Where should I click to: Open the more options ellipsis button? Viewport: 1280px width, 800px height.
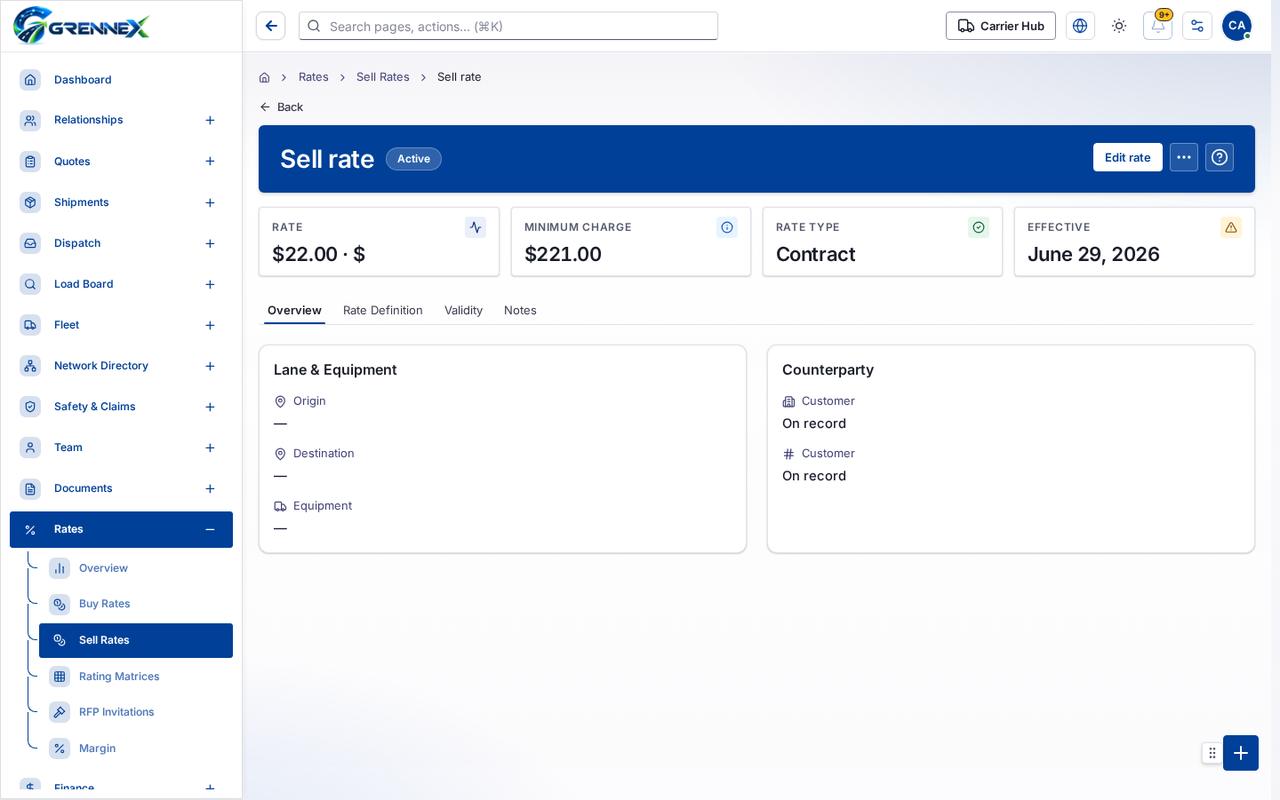pos(1184,157)
